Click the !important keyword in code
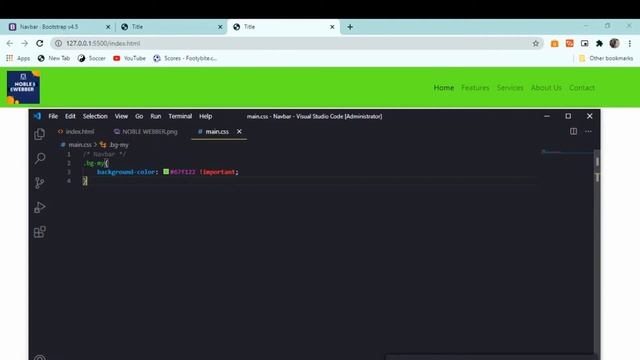Viewport: 640px width, 360px height. (217, 172)
